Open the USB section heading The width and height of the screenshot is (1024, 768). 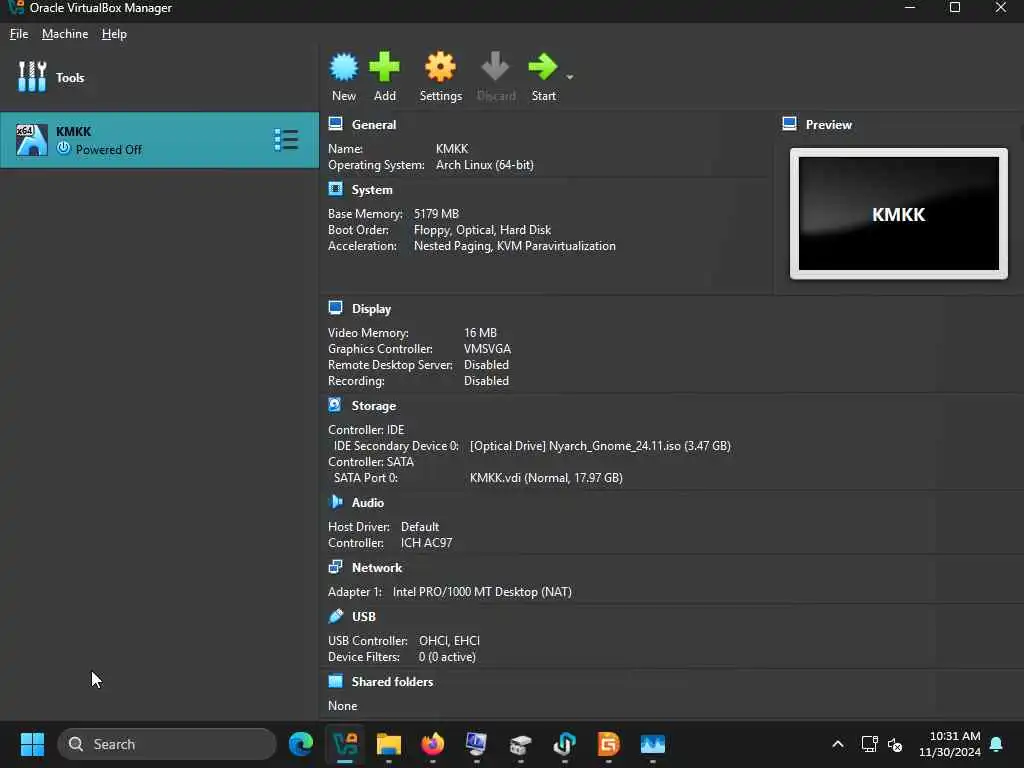coord(364,616)
